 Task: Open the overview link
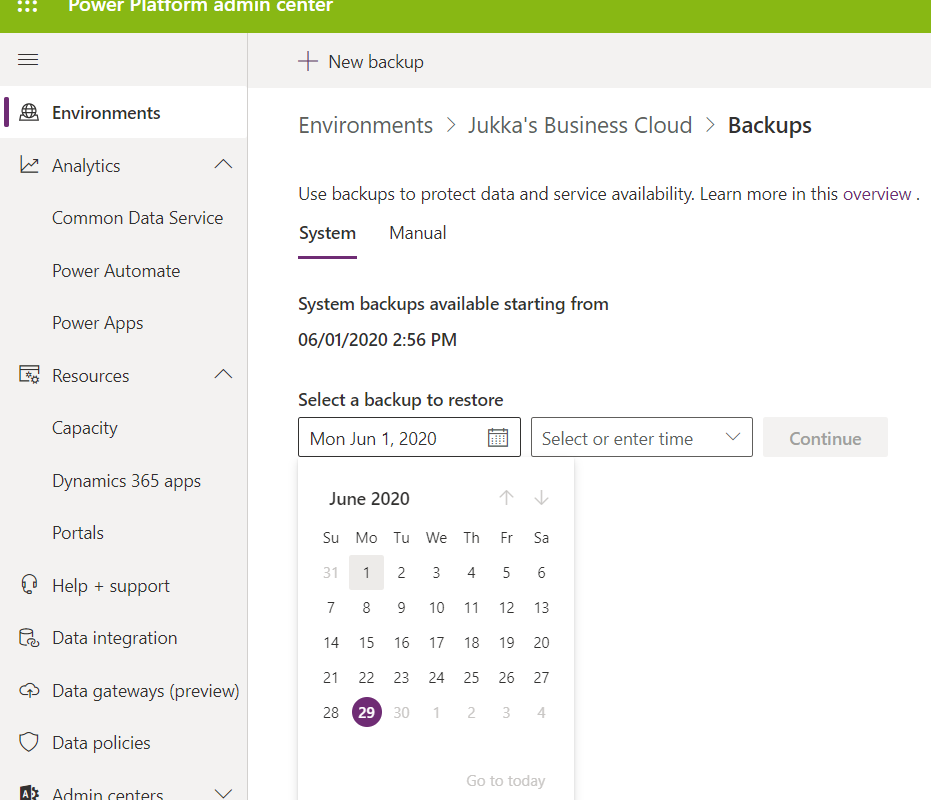click(x=877, y=194)
